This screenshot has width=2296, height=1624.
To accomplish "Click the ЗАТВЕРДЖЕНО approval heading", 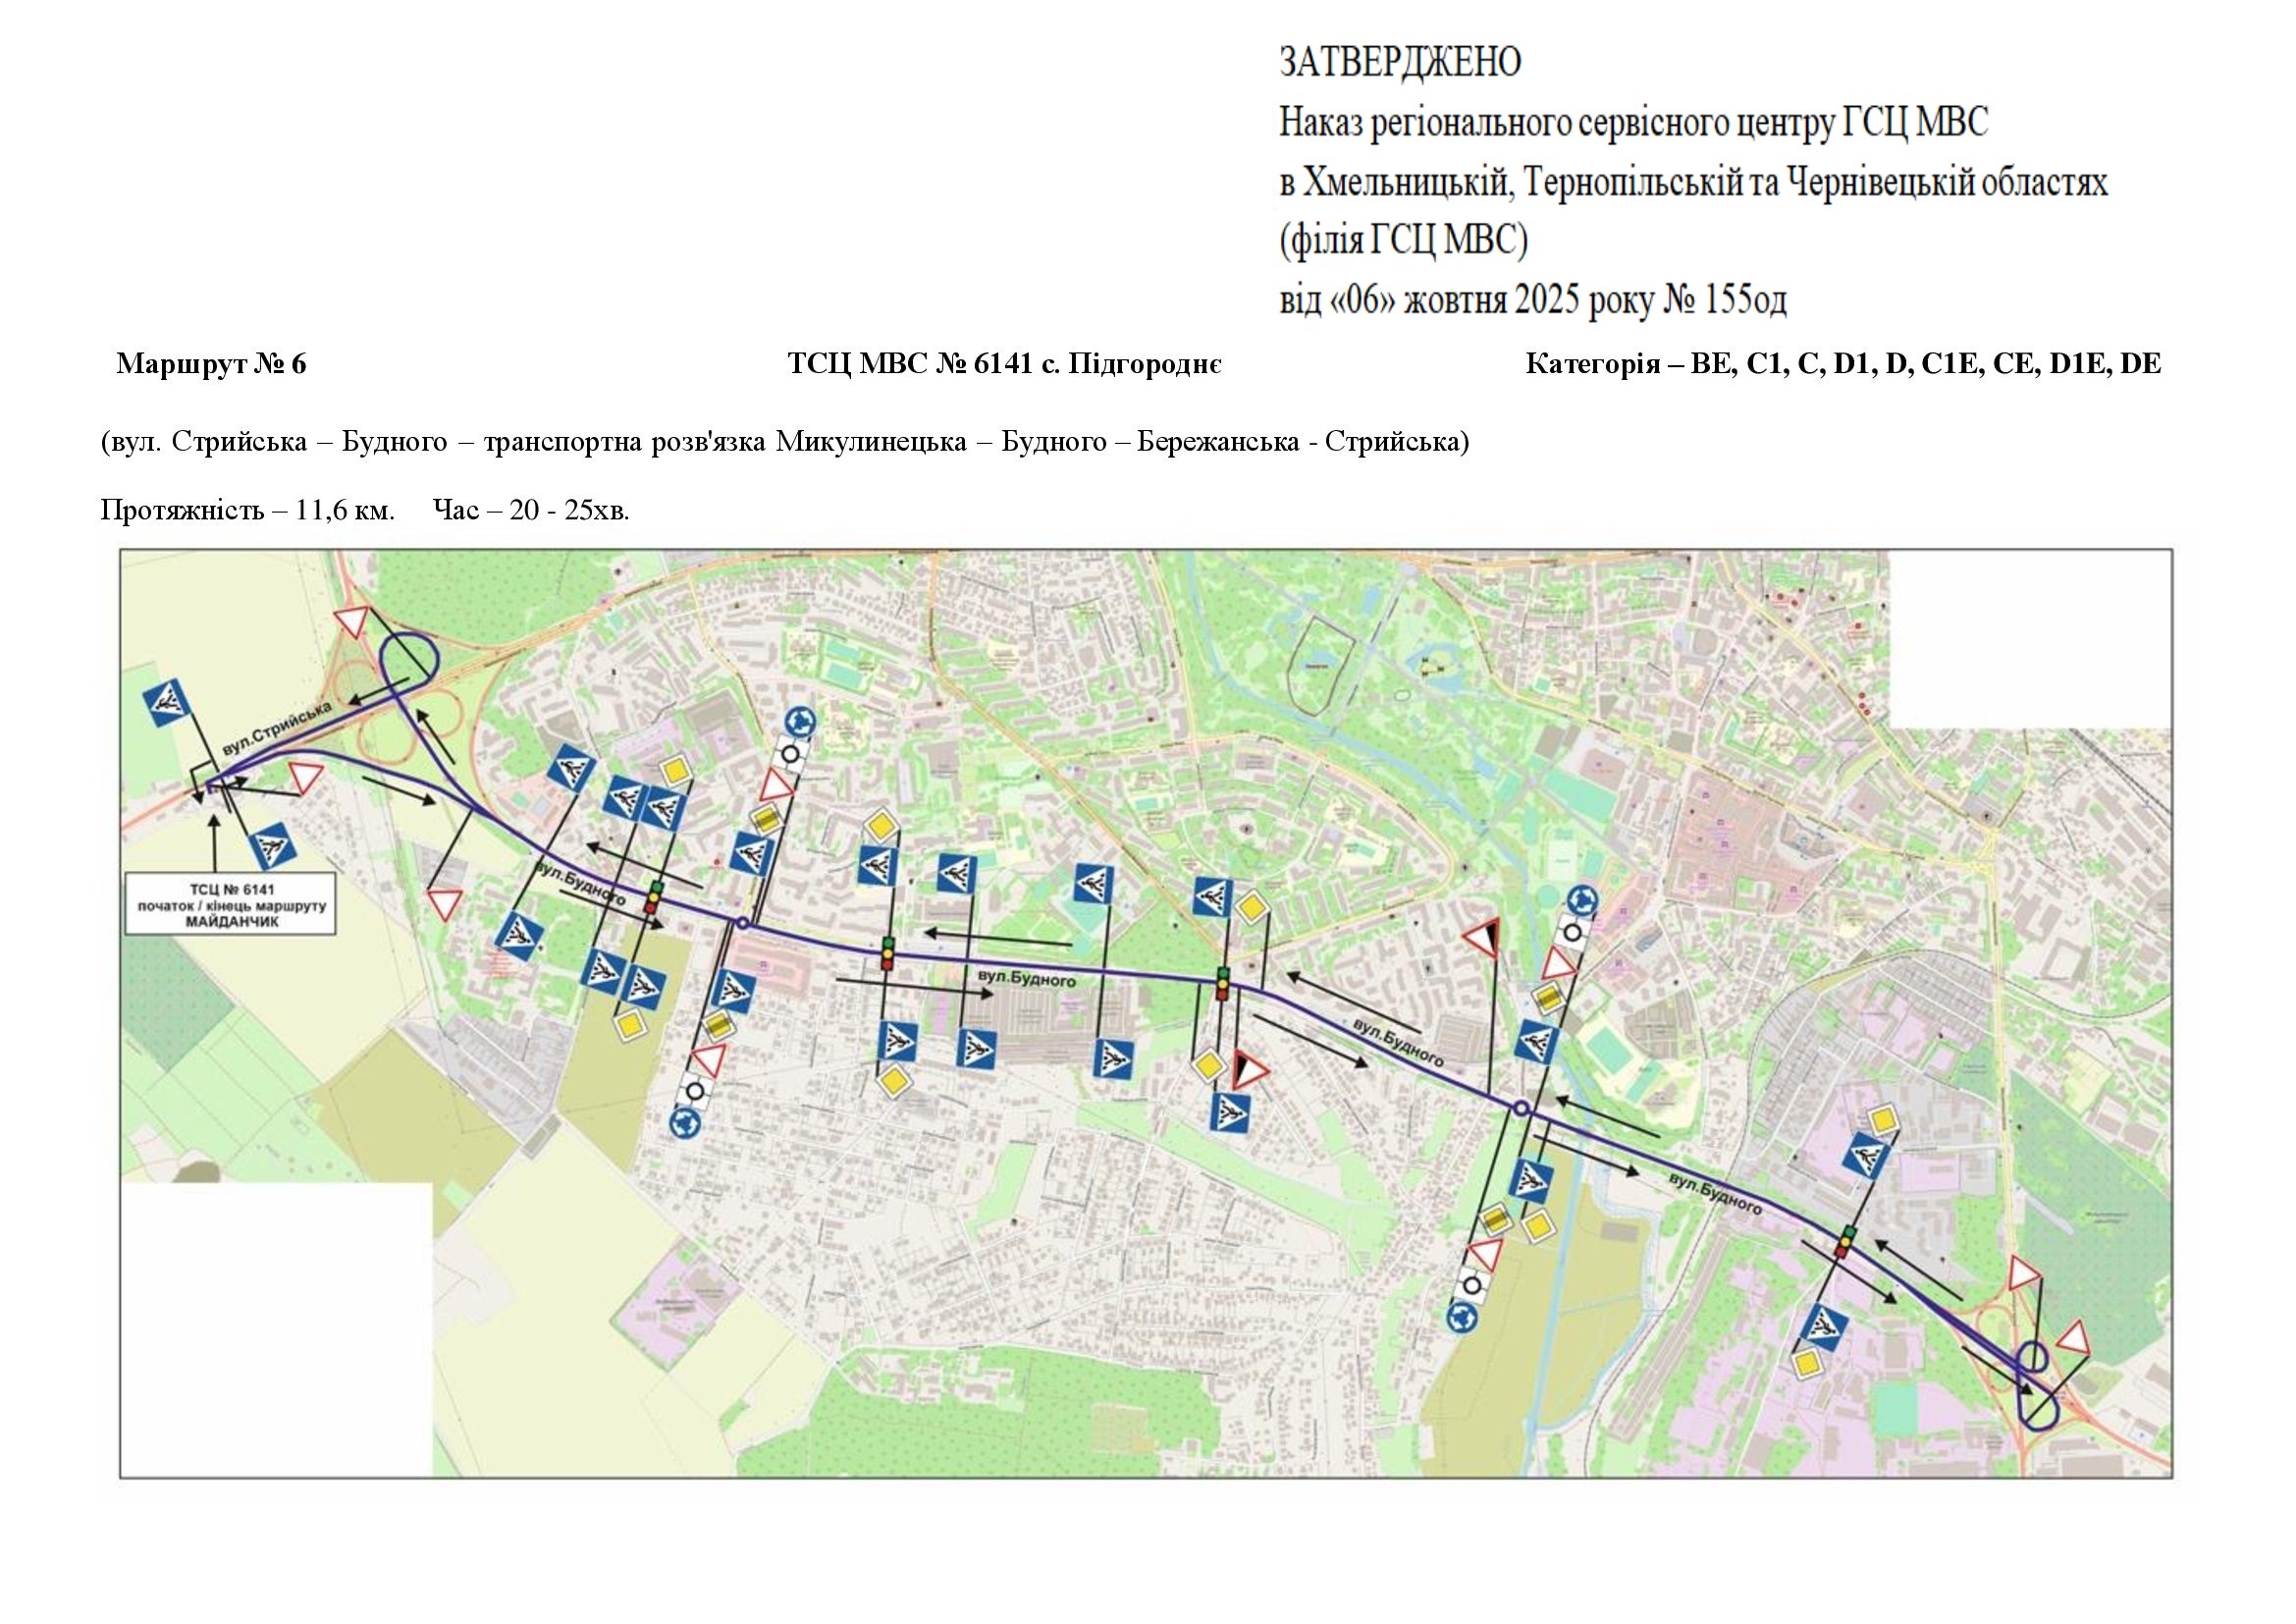I will (1400, 62).
